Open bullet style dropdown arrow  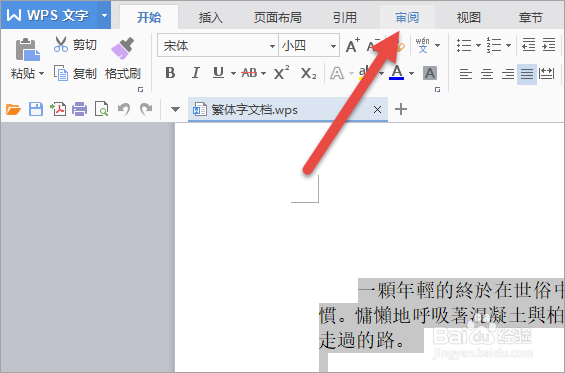478,45
